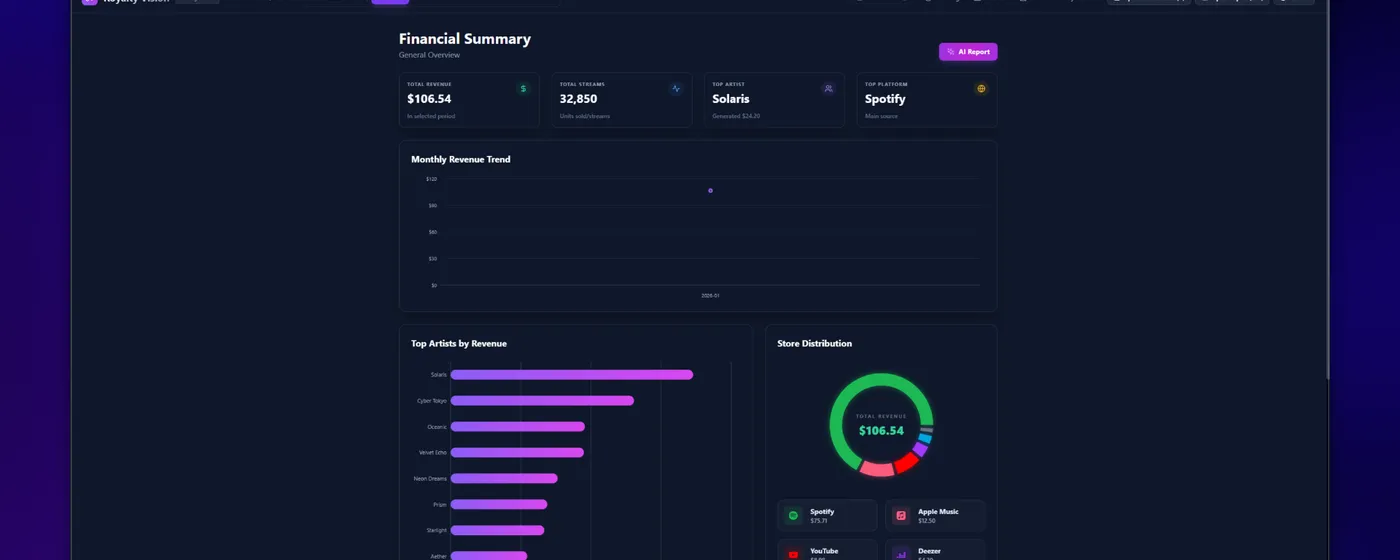Open the Spotify $75.71 store card
This screenshot has height=560, width=1400.
[827, 516]
